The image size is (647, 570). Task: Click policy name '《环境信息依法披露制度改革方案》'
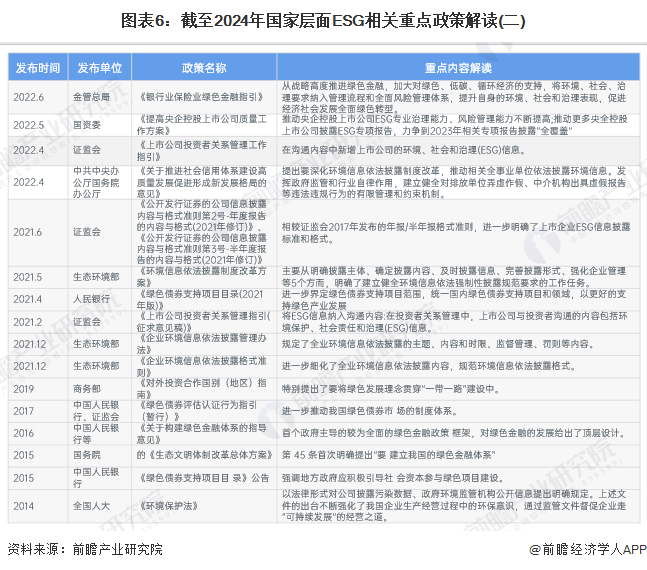point(202,277)
